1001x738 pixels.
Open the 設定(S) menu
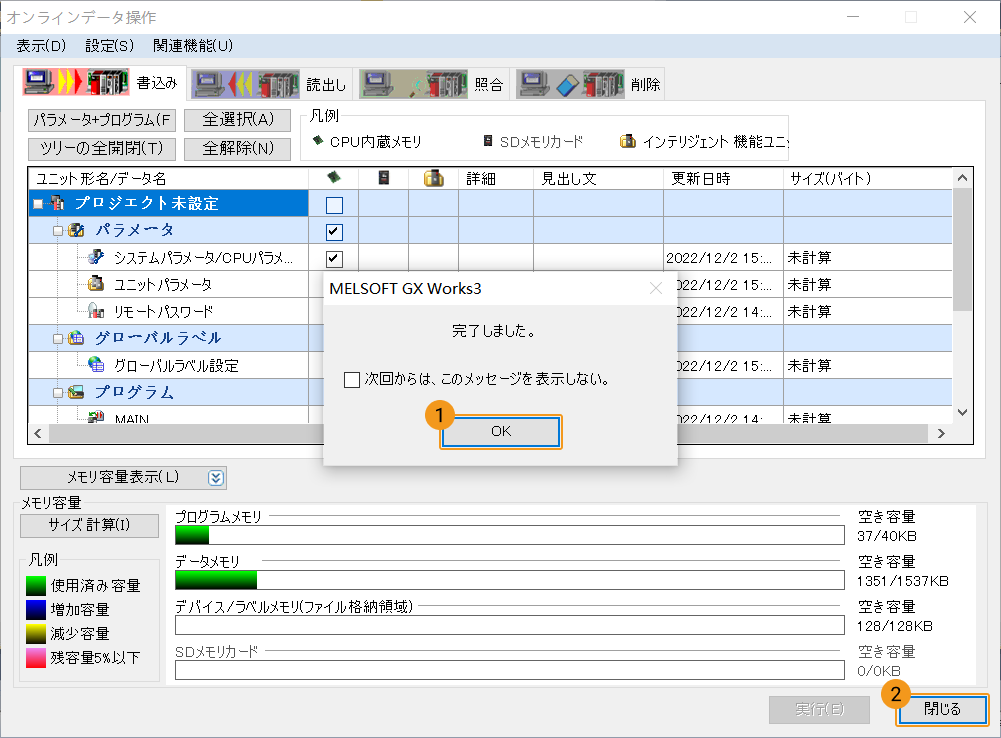[110, 46]
